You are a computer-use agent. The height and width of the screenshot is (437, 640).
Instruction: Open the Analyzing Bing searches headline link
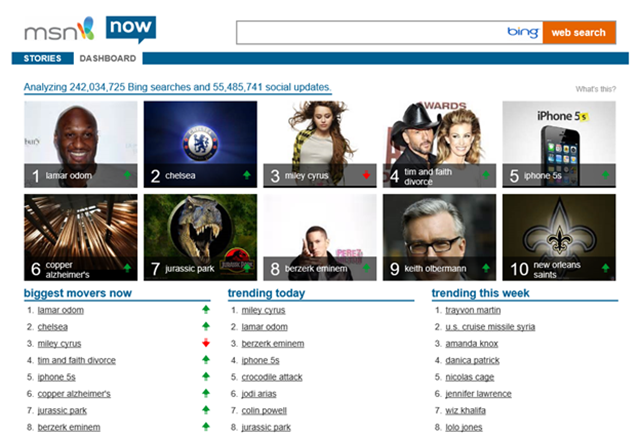pos(178,87)
